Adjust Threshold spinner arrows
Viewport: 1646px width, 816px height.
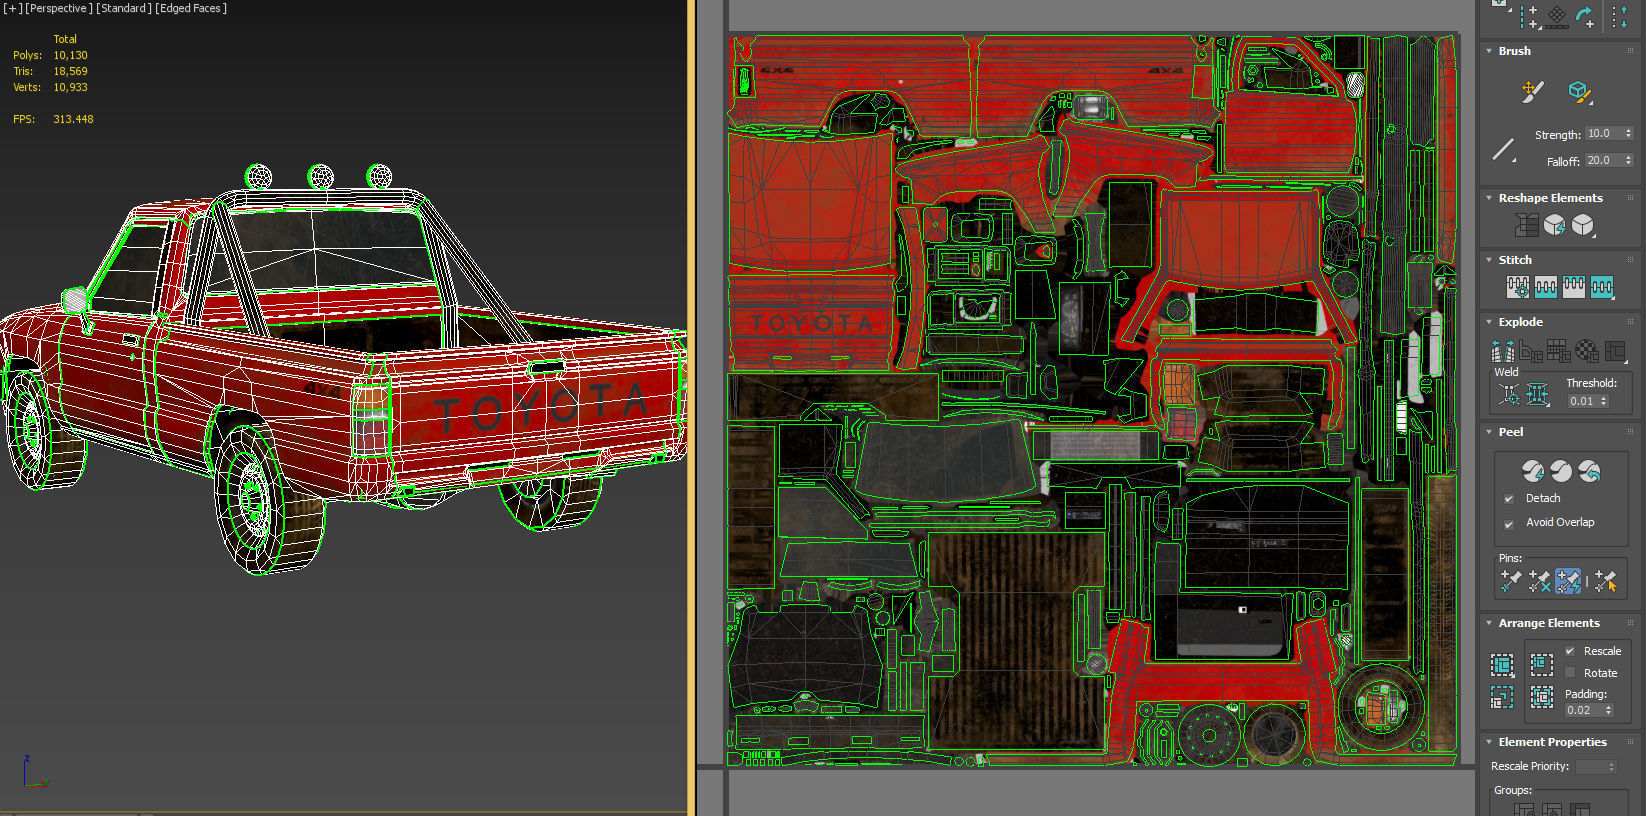(1604, 401)
